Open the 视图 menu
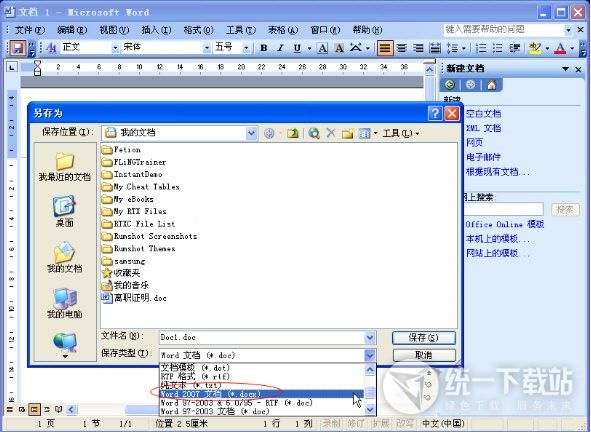 [114, 30]
